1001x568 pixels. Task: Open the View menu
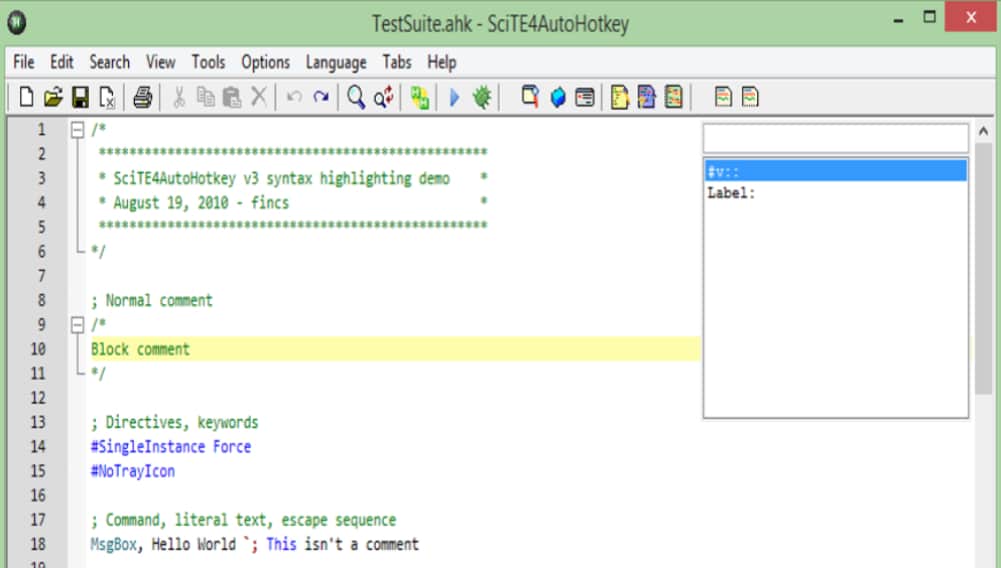(x=160, y=63)
